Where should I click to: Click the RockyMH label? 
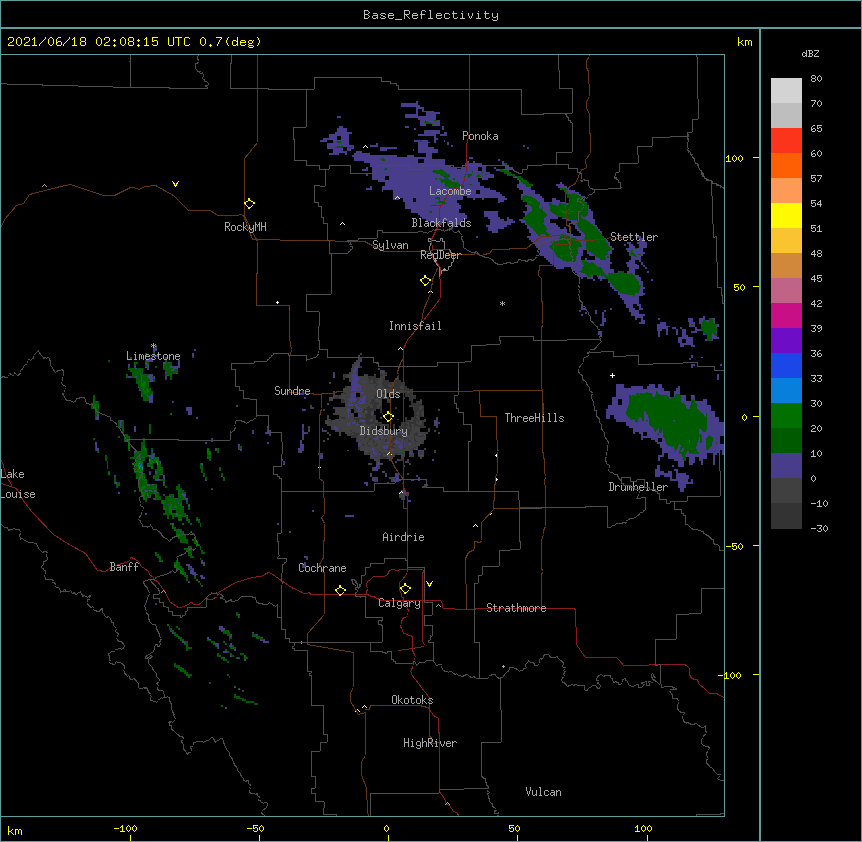pos(245,227)
